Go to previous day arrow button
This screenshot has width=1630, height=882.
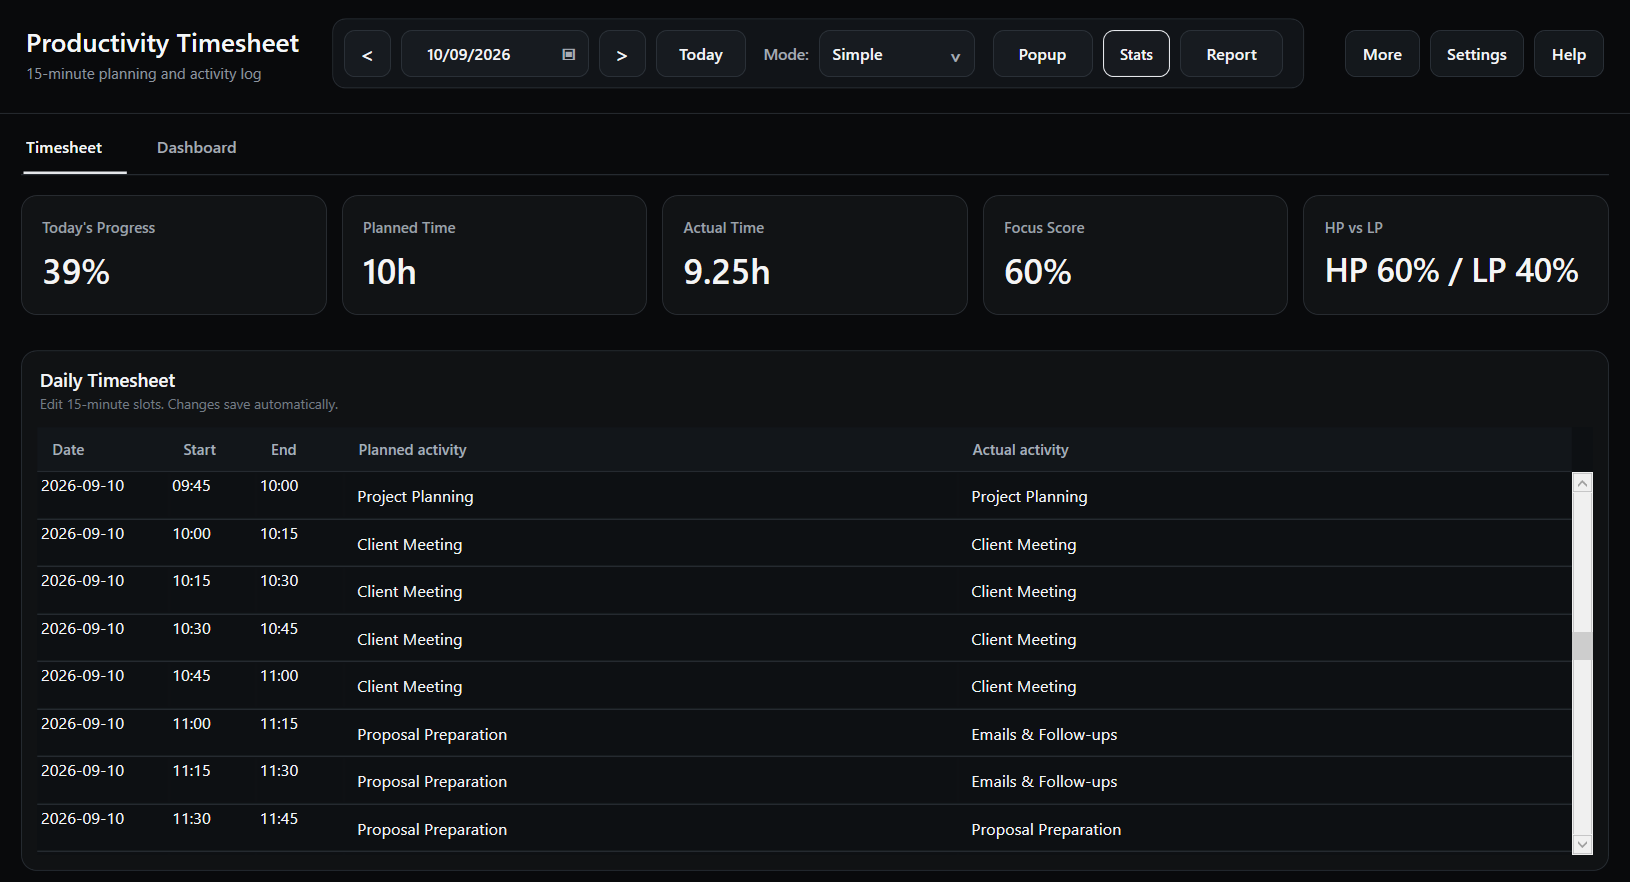(x=367, y=54)
